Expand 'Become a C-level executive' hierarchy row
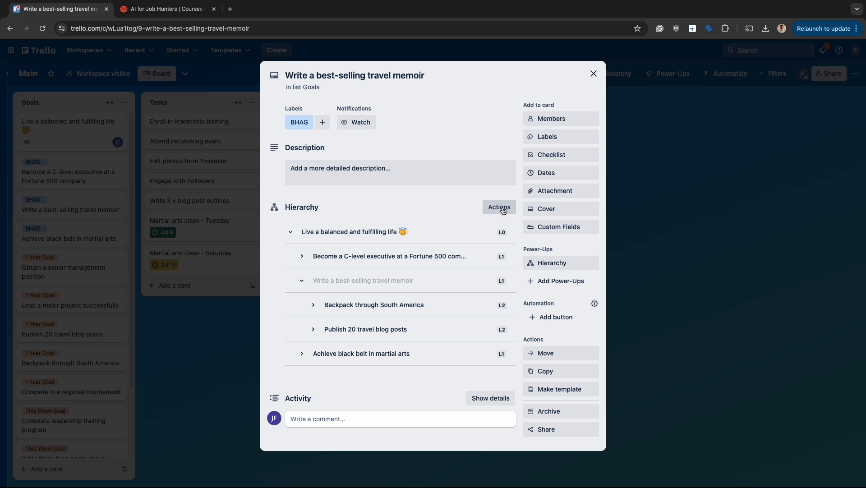 302,256
